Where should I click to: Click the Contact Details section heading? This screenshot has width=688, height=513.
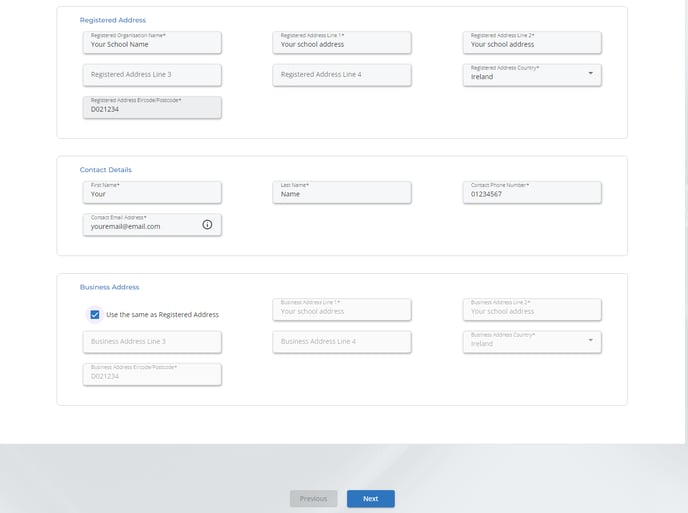106,170
